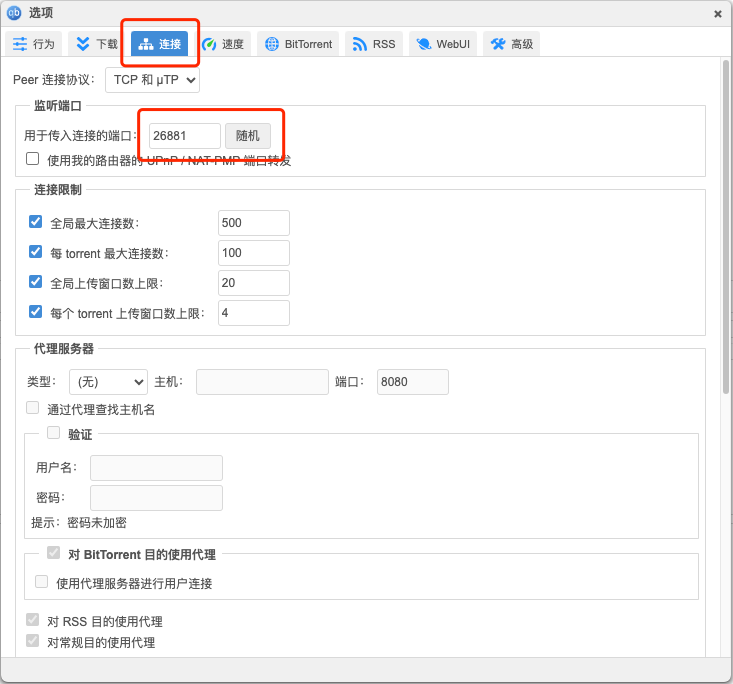The height and width of the screenshot is (684, 733).
Task: Click the 随机 port button
Action: pyautogui.click(x=247, y=136)
